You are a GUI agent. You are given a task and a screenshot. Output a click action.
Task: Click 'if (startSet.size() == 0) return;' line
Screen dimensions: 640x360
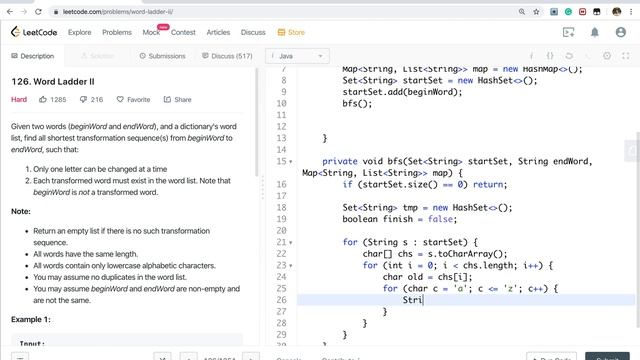[424, 184]
